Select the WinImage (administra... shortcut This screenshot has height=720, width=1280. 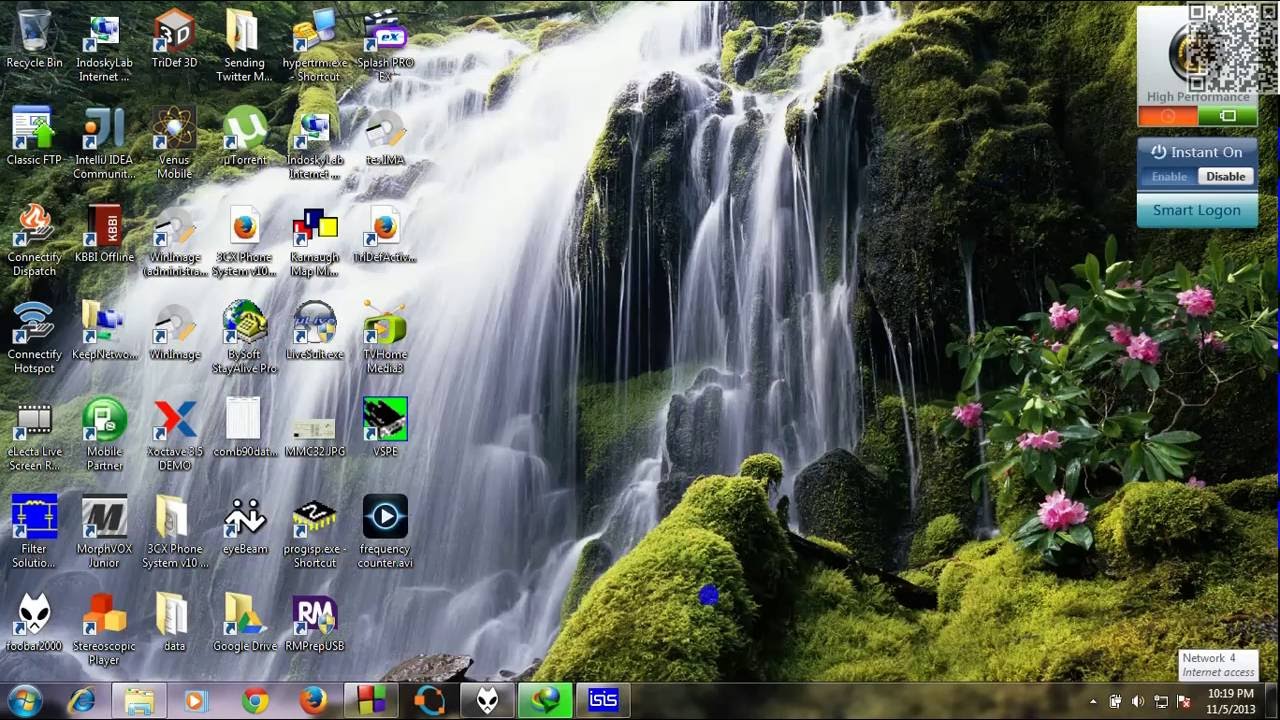[x=174, y=241]
